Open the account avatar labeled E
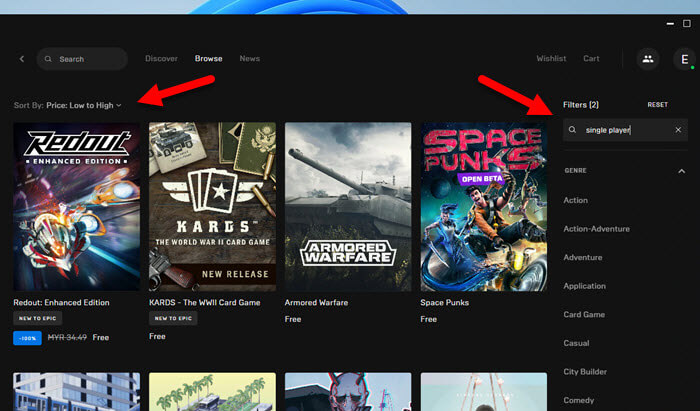This screenshot has height=411, width=700. (684, 58)
